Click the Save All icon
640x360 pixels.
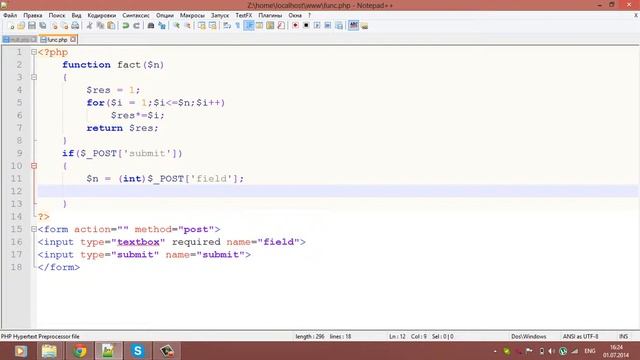[x=42, y=26]
